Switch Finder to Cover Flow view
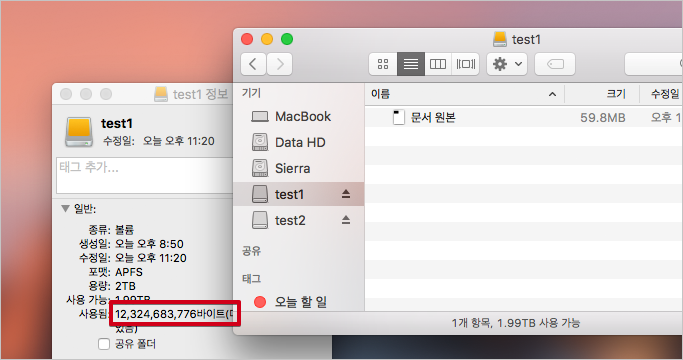683x360 pixels. [466, 65]
